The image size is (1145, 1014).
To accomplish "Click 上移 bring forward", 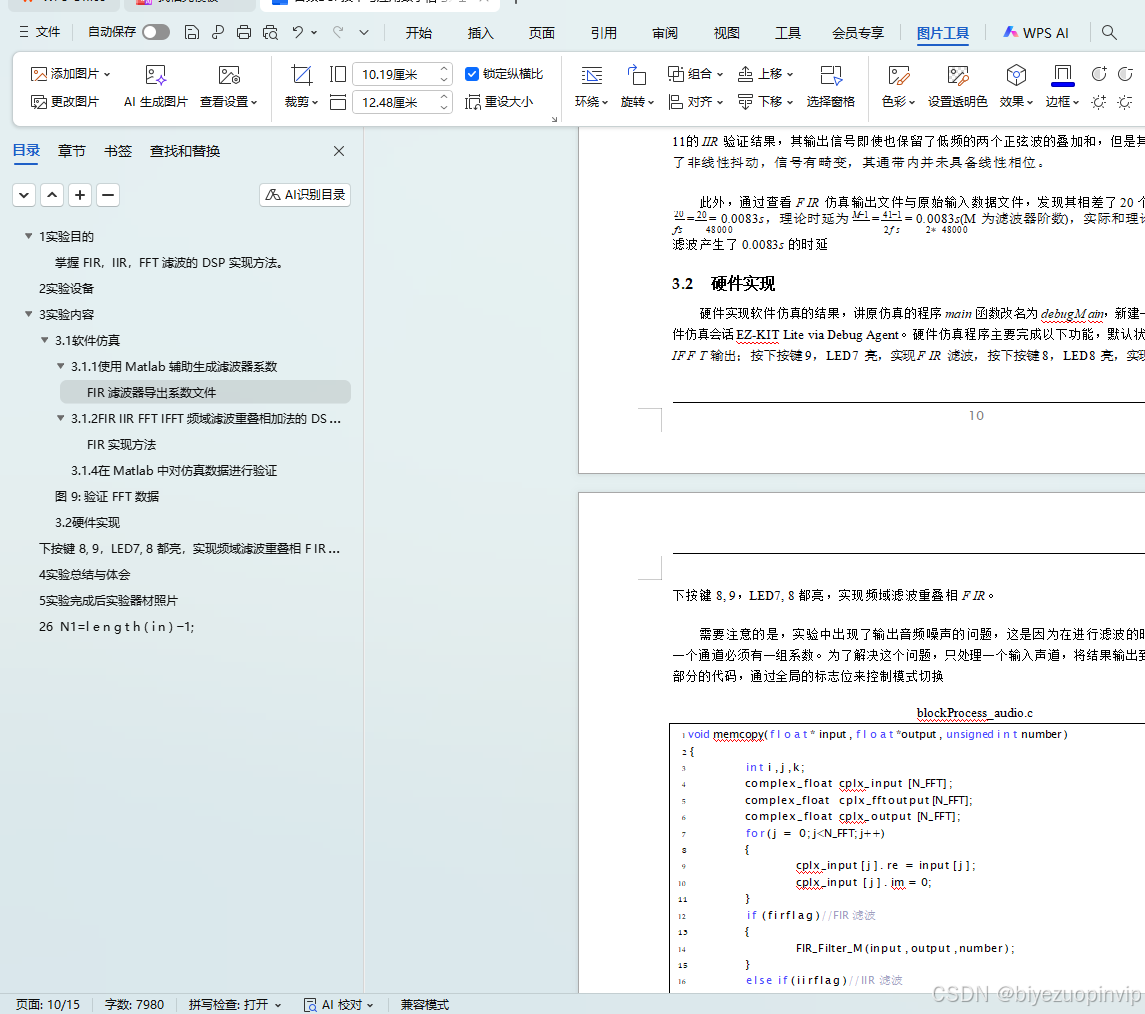I will point(765,74).
